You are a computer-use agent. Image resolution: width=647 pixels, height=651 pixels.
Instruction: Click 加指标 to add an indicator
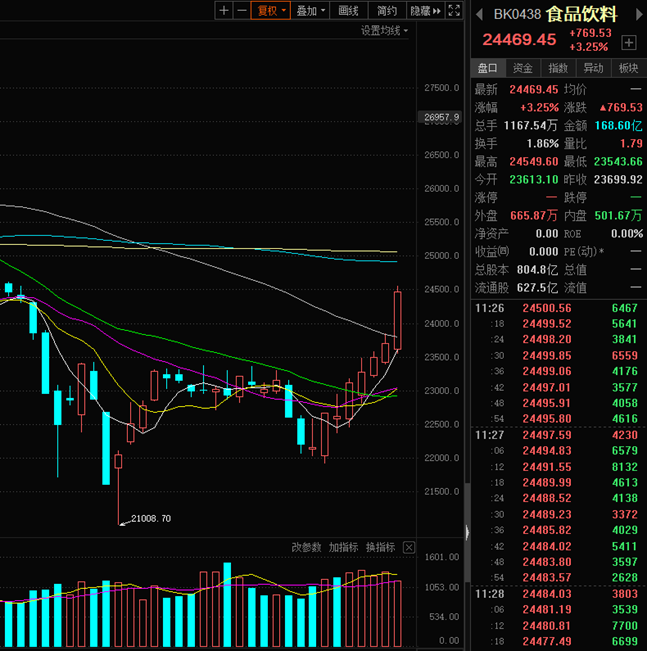pos(343,547)
